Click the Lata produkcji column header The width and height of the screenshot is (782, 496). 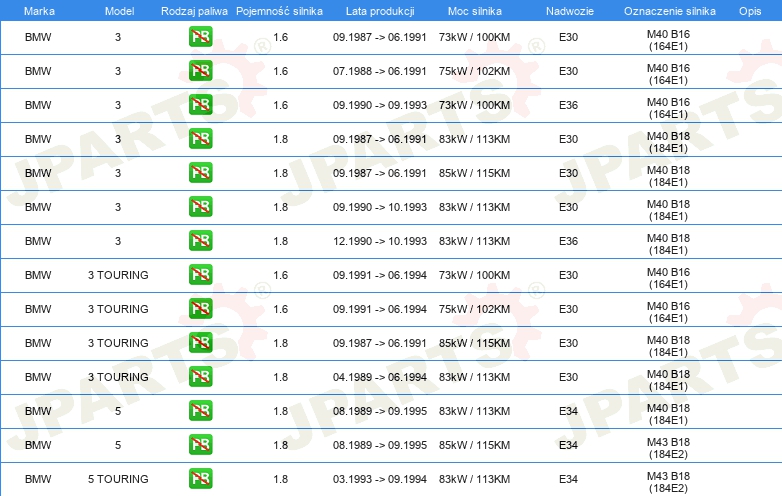(x=380, y=11)
